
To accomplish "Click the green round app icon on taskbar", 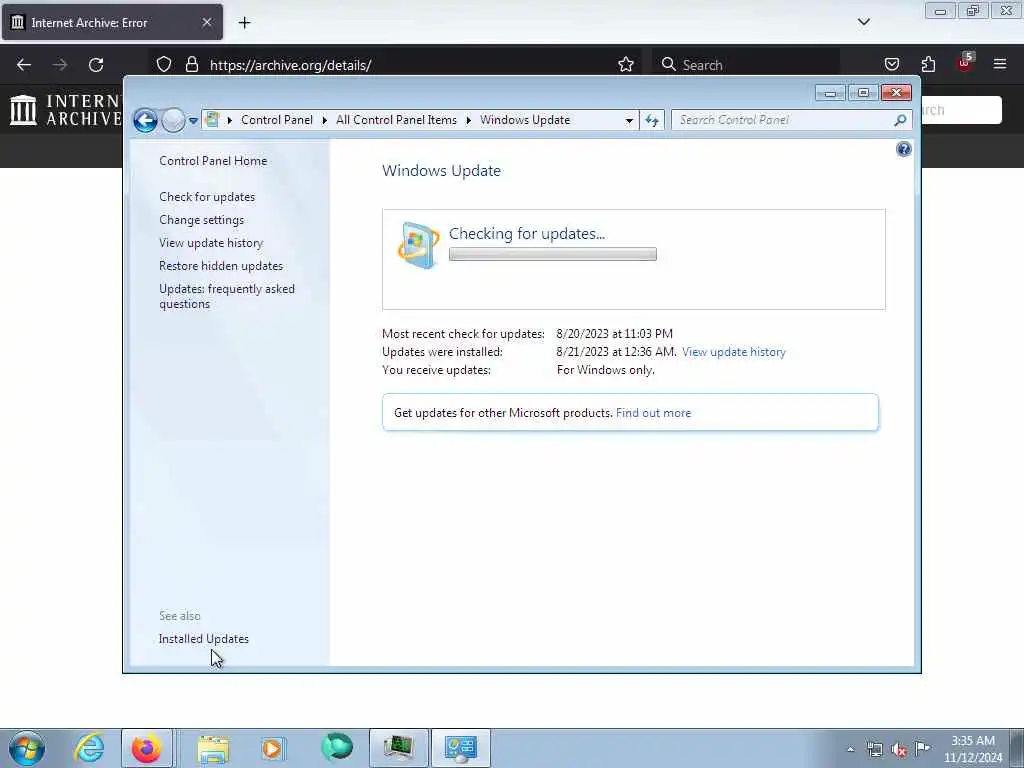I will point(336,748).
